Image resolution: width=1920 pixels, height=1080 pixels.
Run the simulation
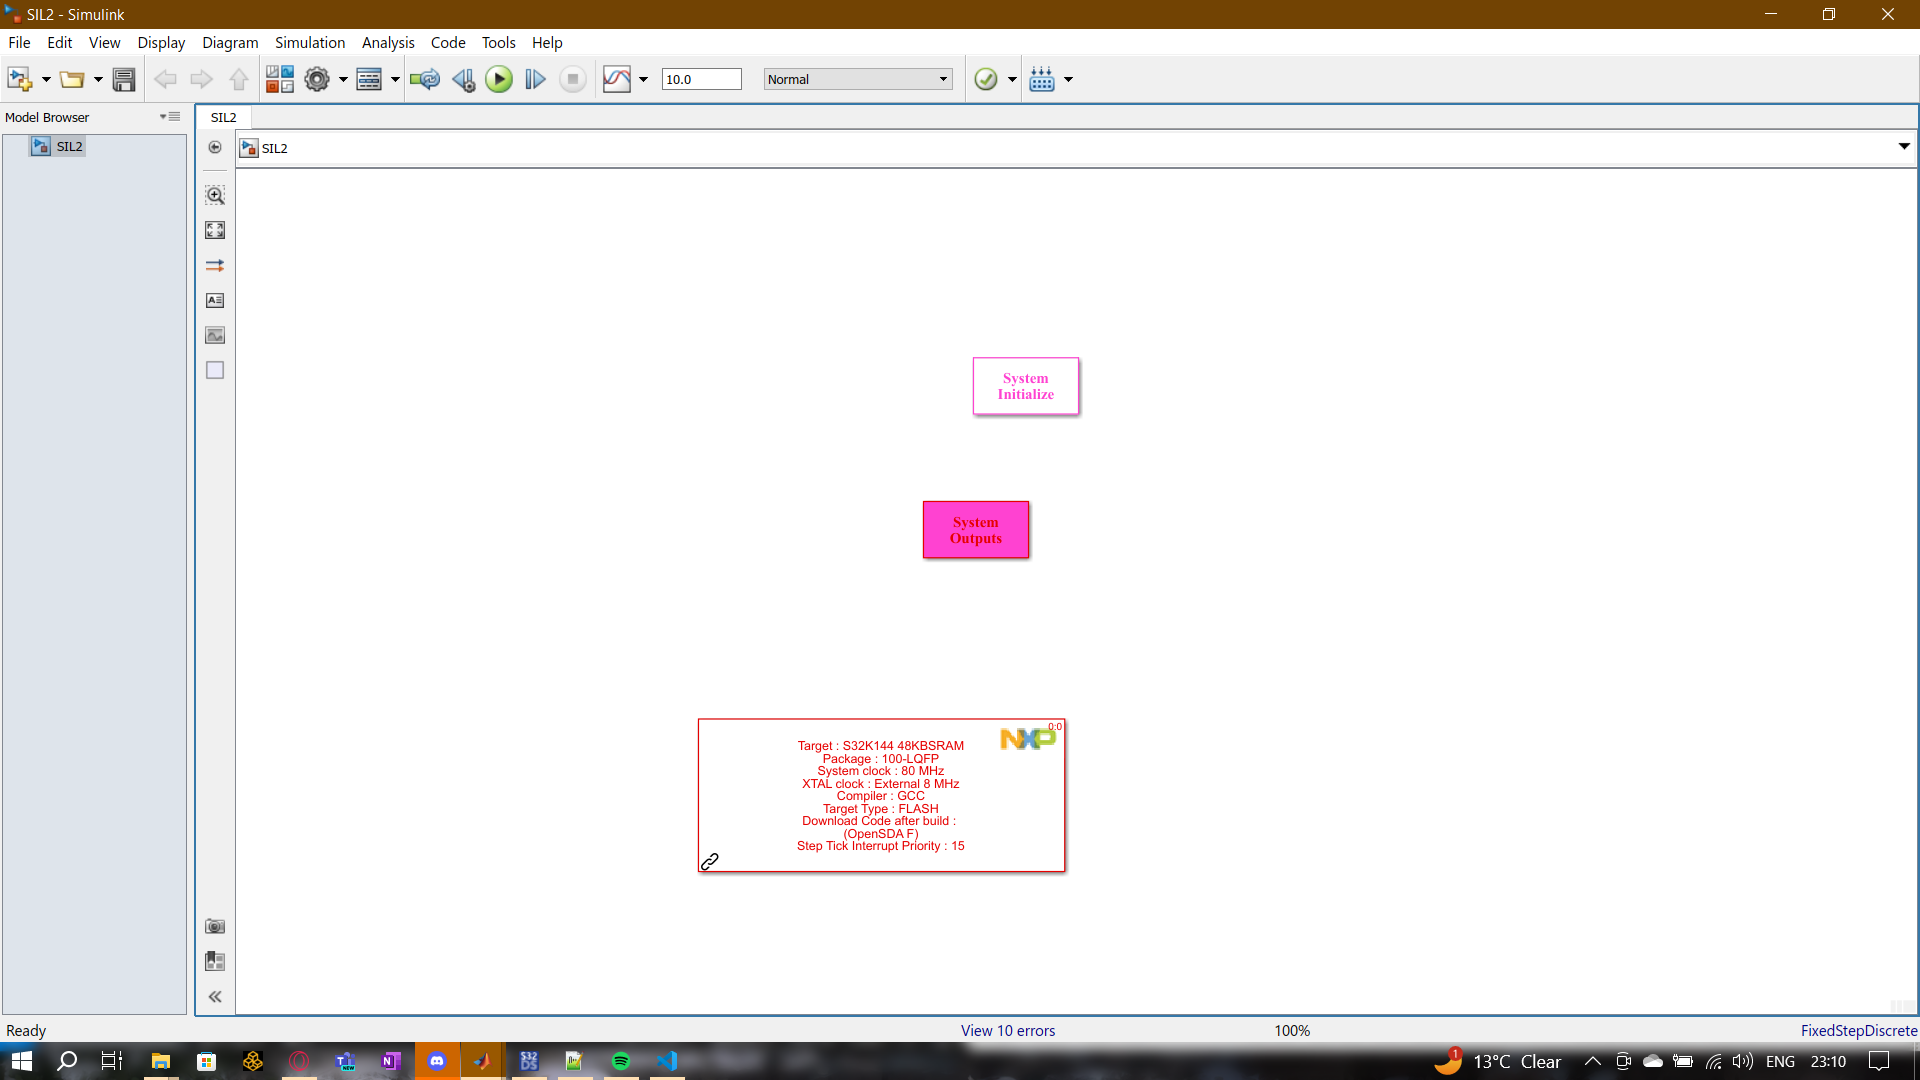pyautogui.click(x=498, y=79)
